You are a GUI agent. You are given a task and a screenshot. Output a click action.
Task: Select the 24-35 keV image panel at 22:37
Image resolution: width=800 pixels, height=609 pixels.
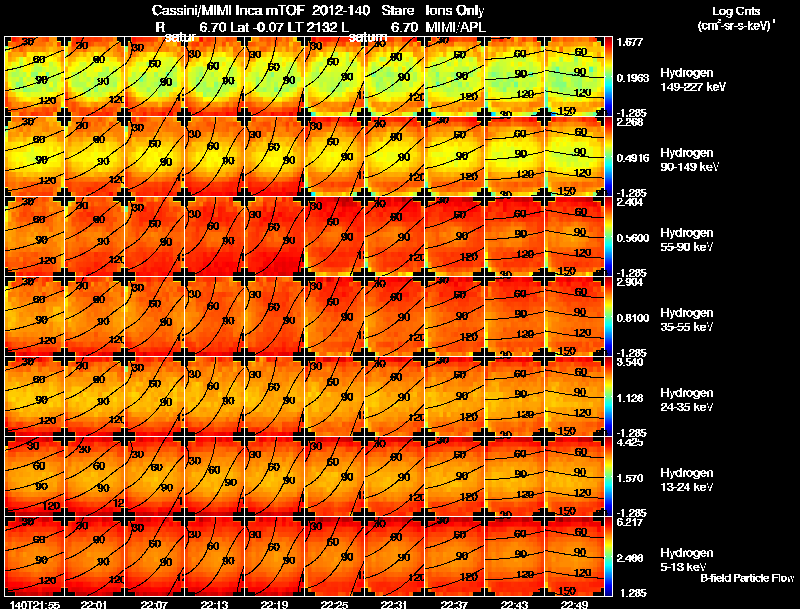[x=455, y=396]
